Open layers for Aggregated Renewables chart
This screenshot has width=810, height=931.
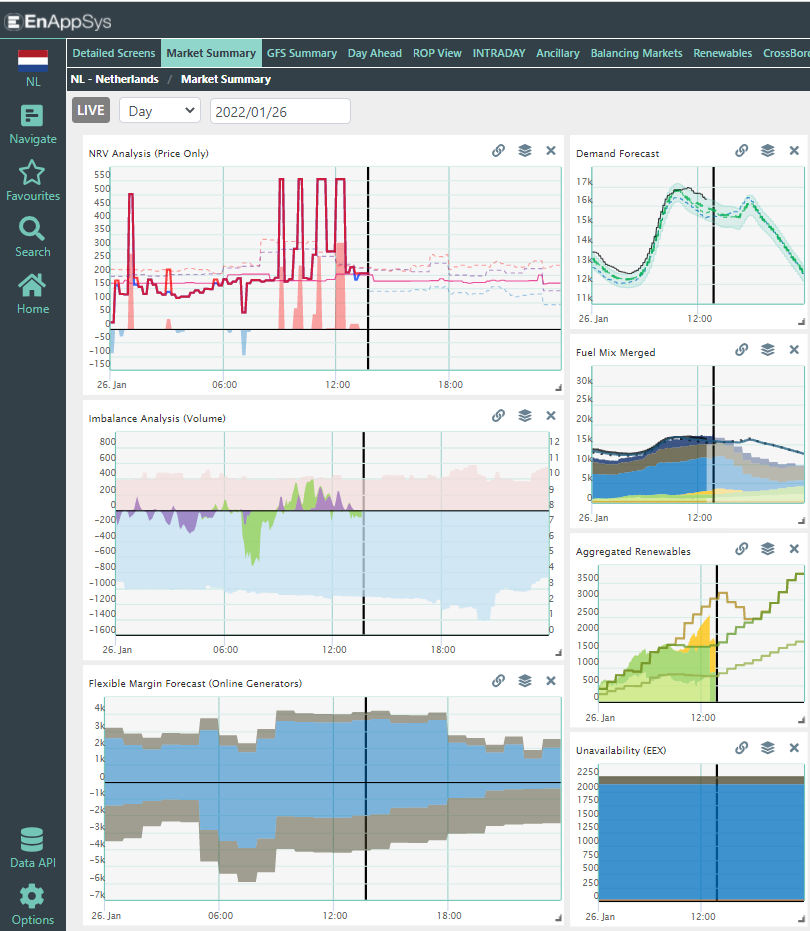(768, 549)
